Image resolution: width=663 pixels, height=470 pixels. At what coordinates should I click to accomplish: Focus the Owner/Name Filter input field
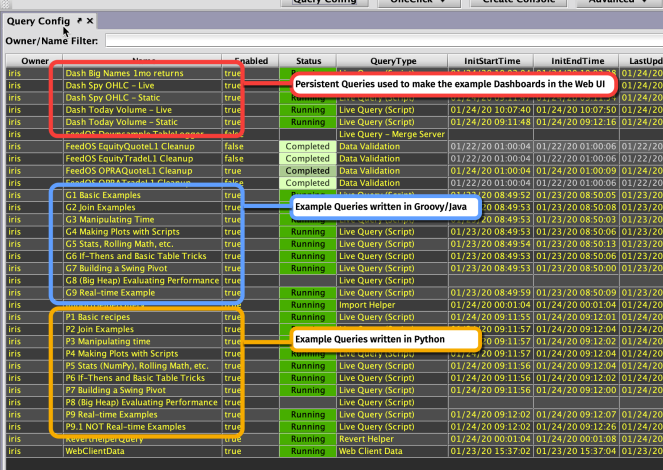pyautogui.click(x=384, y=41)
